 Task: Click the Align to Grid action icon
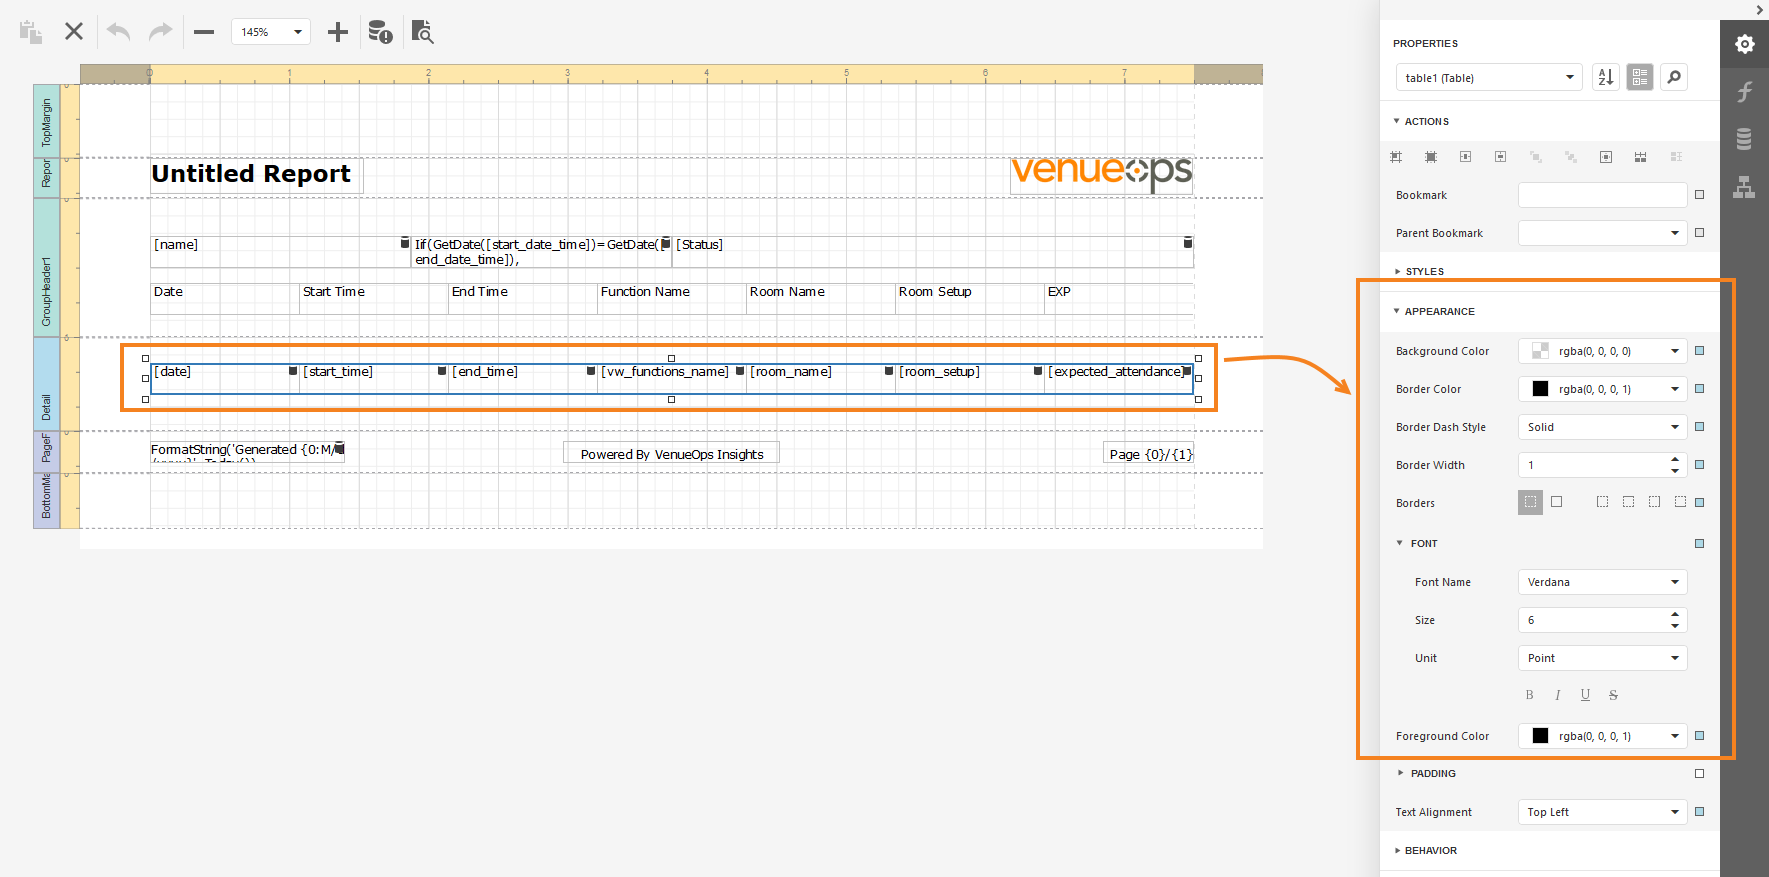[x=1396, y=157]
